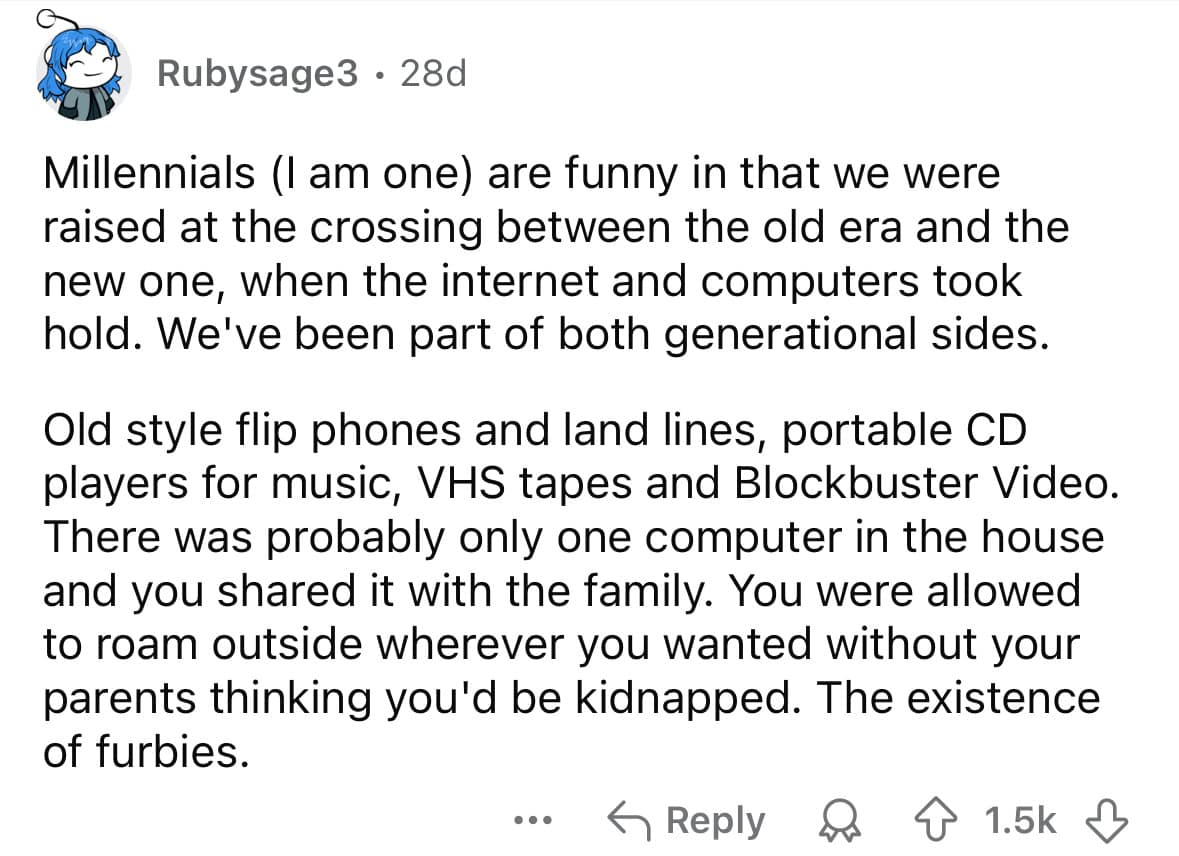
Task: Click the phrase Blockbuster Video
Action: click(x=926, y=483)
